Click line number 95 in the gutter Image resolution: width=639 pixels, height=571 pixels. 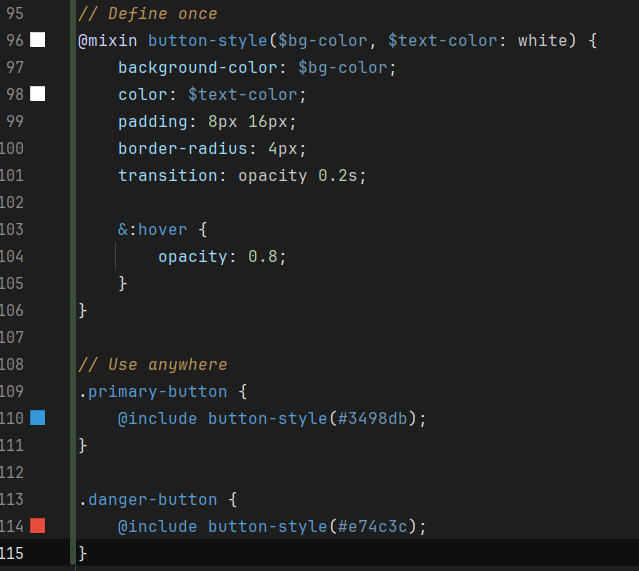pyautogui.click(x=14, y=14)
